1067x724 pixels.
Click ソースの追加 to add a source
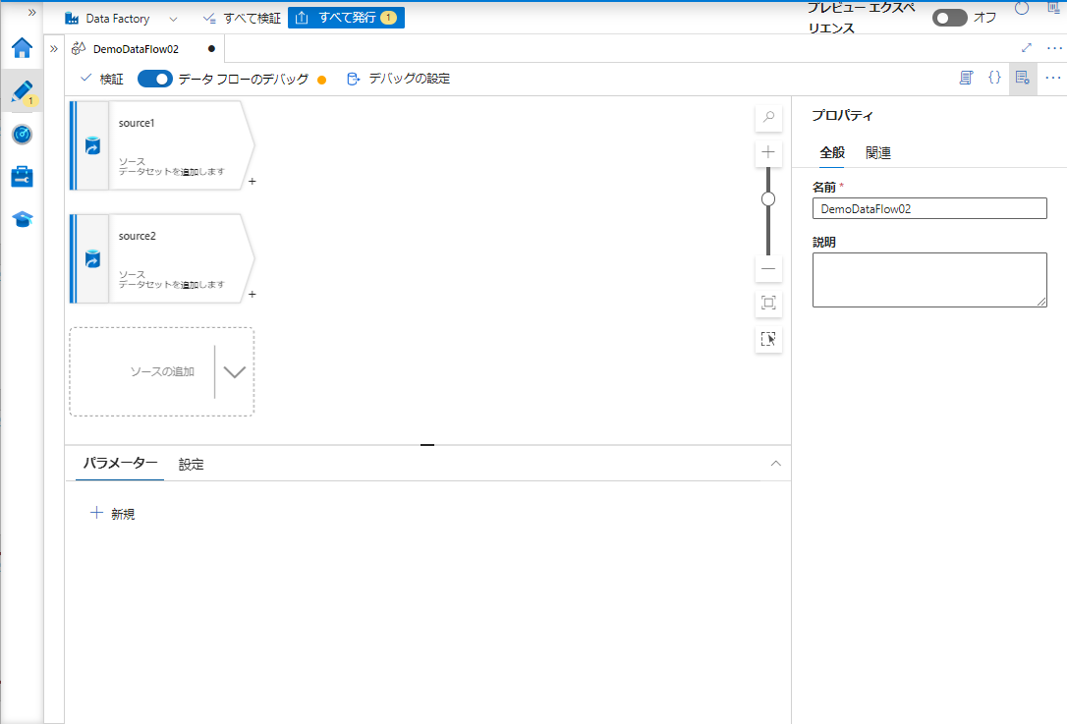click(162, 372)
